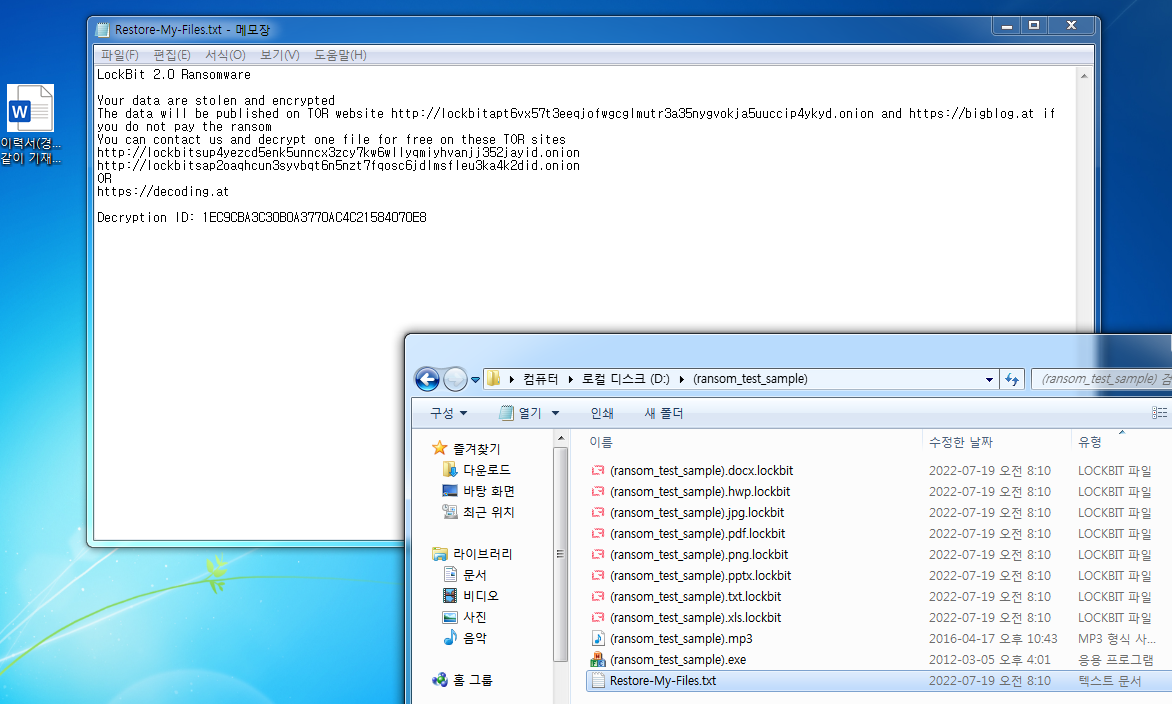Expand the chevron after 컴퓨터 in breadcrumb
1172x704 pixels.
570,379
